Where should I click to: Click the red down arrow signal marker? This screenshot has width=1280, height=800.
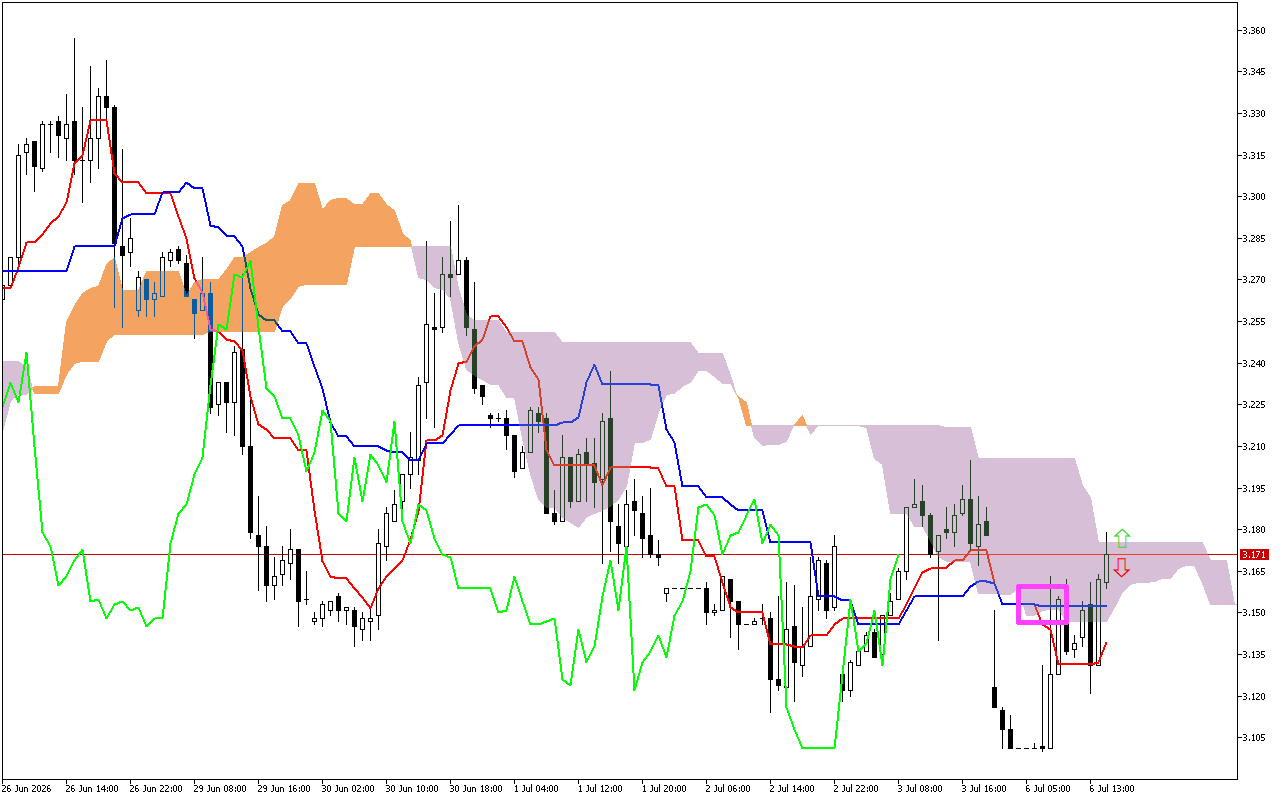coord(1122,568)
